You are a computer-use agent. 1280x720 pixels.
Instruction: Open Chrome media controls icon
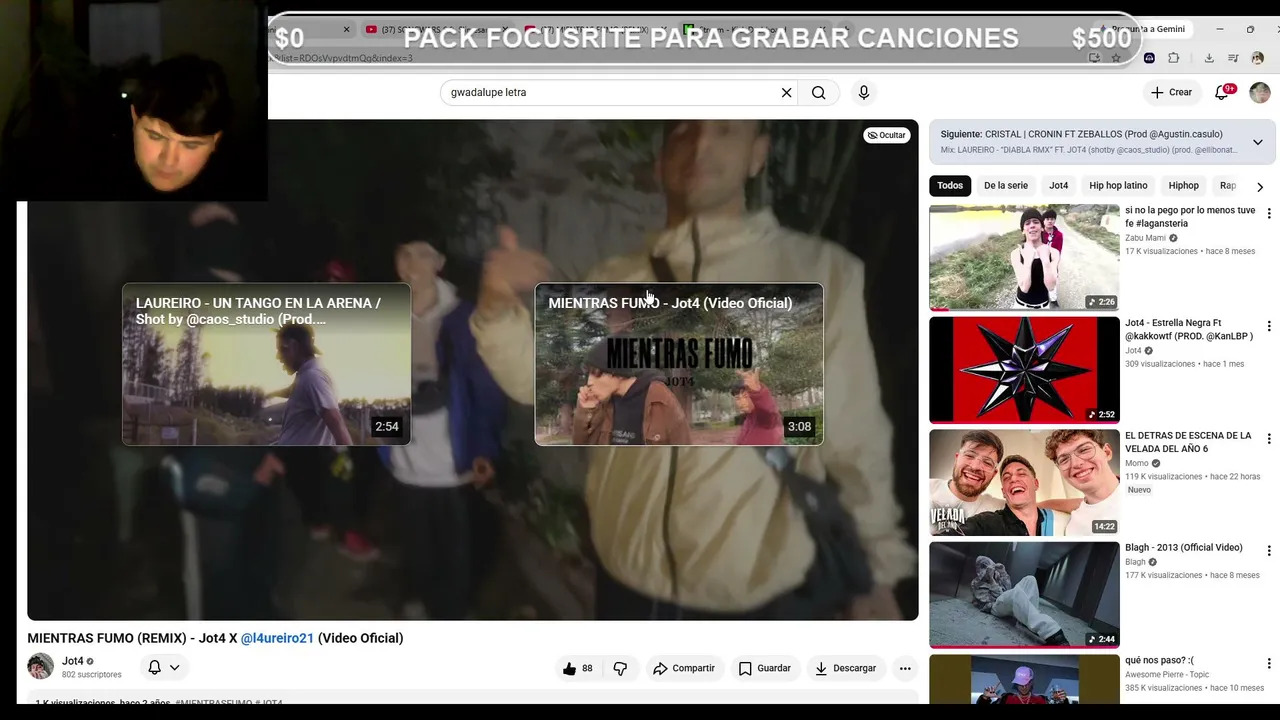tap(1233, 58)
